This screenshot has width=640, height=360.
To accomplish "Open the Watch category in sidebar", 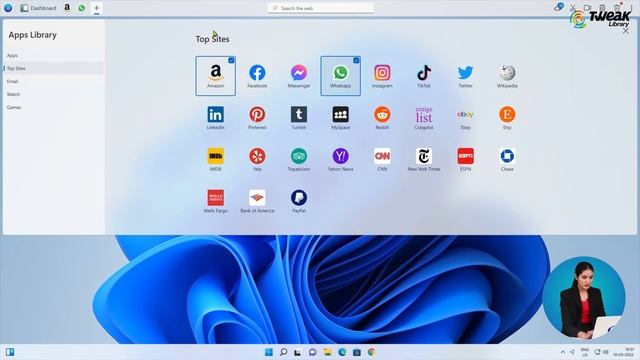I will [53, 94].
